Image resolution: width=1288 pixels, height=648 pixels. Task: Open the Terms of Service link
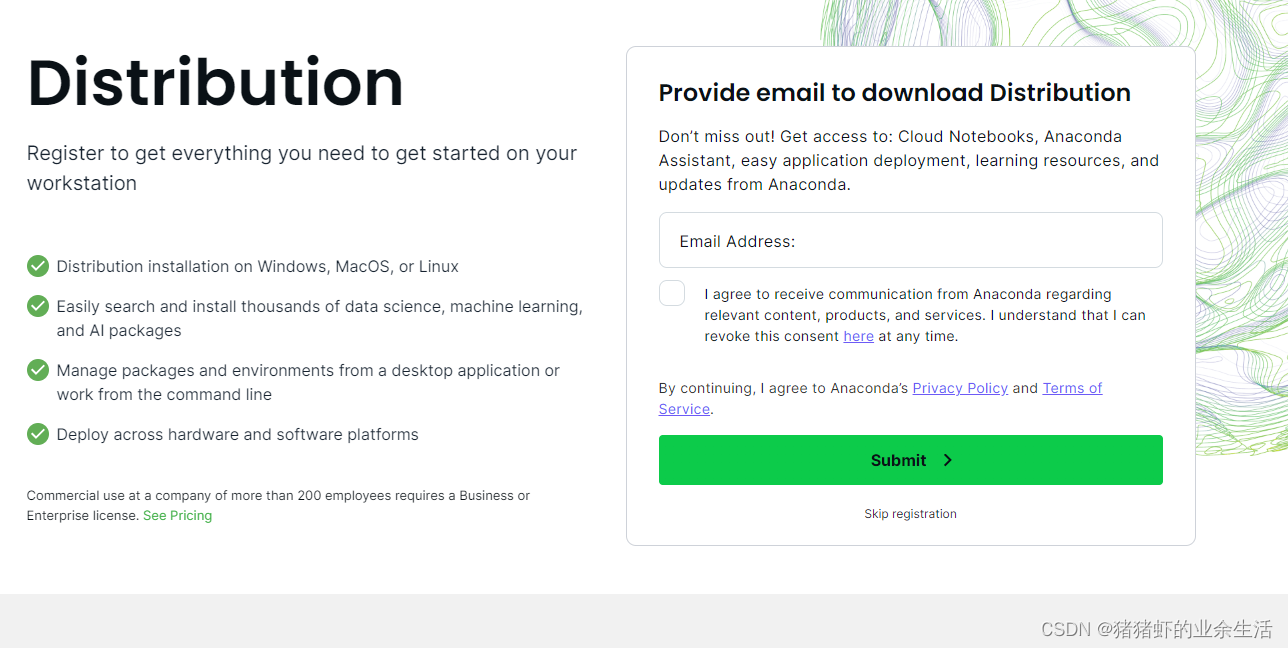[880, 398]
